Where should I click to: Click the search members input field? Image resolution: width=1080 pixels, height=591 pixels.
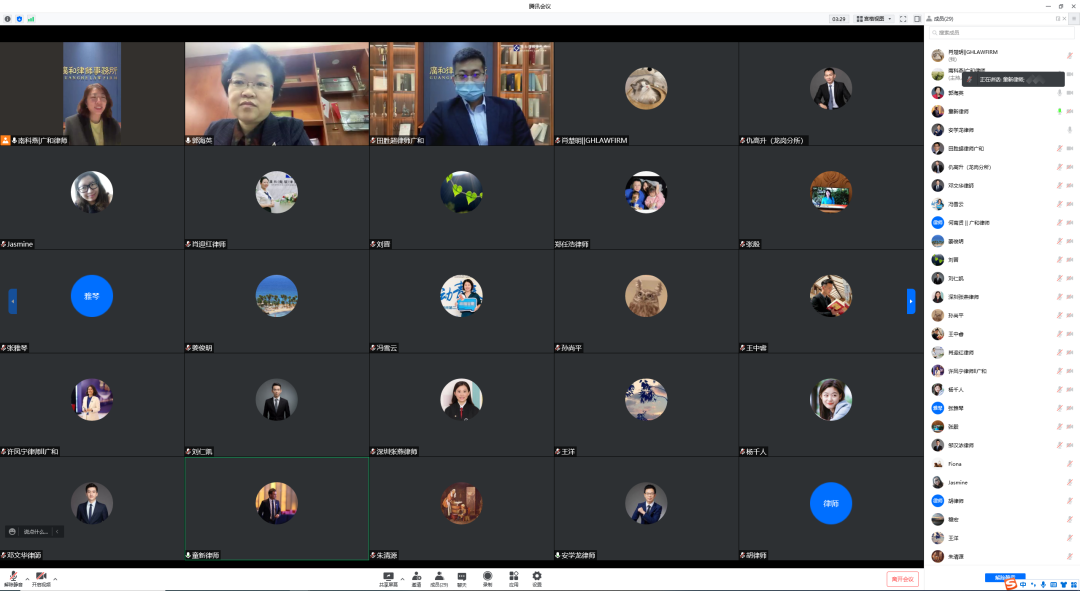point(1001,32)
